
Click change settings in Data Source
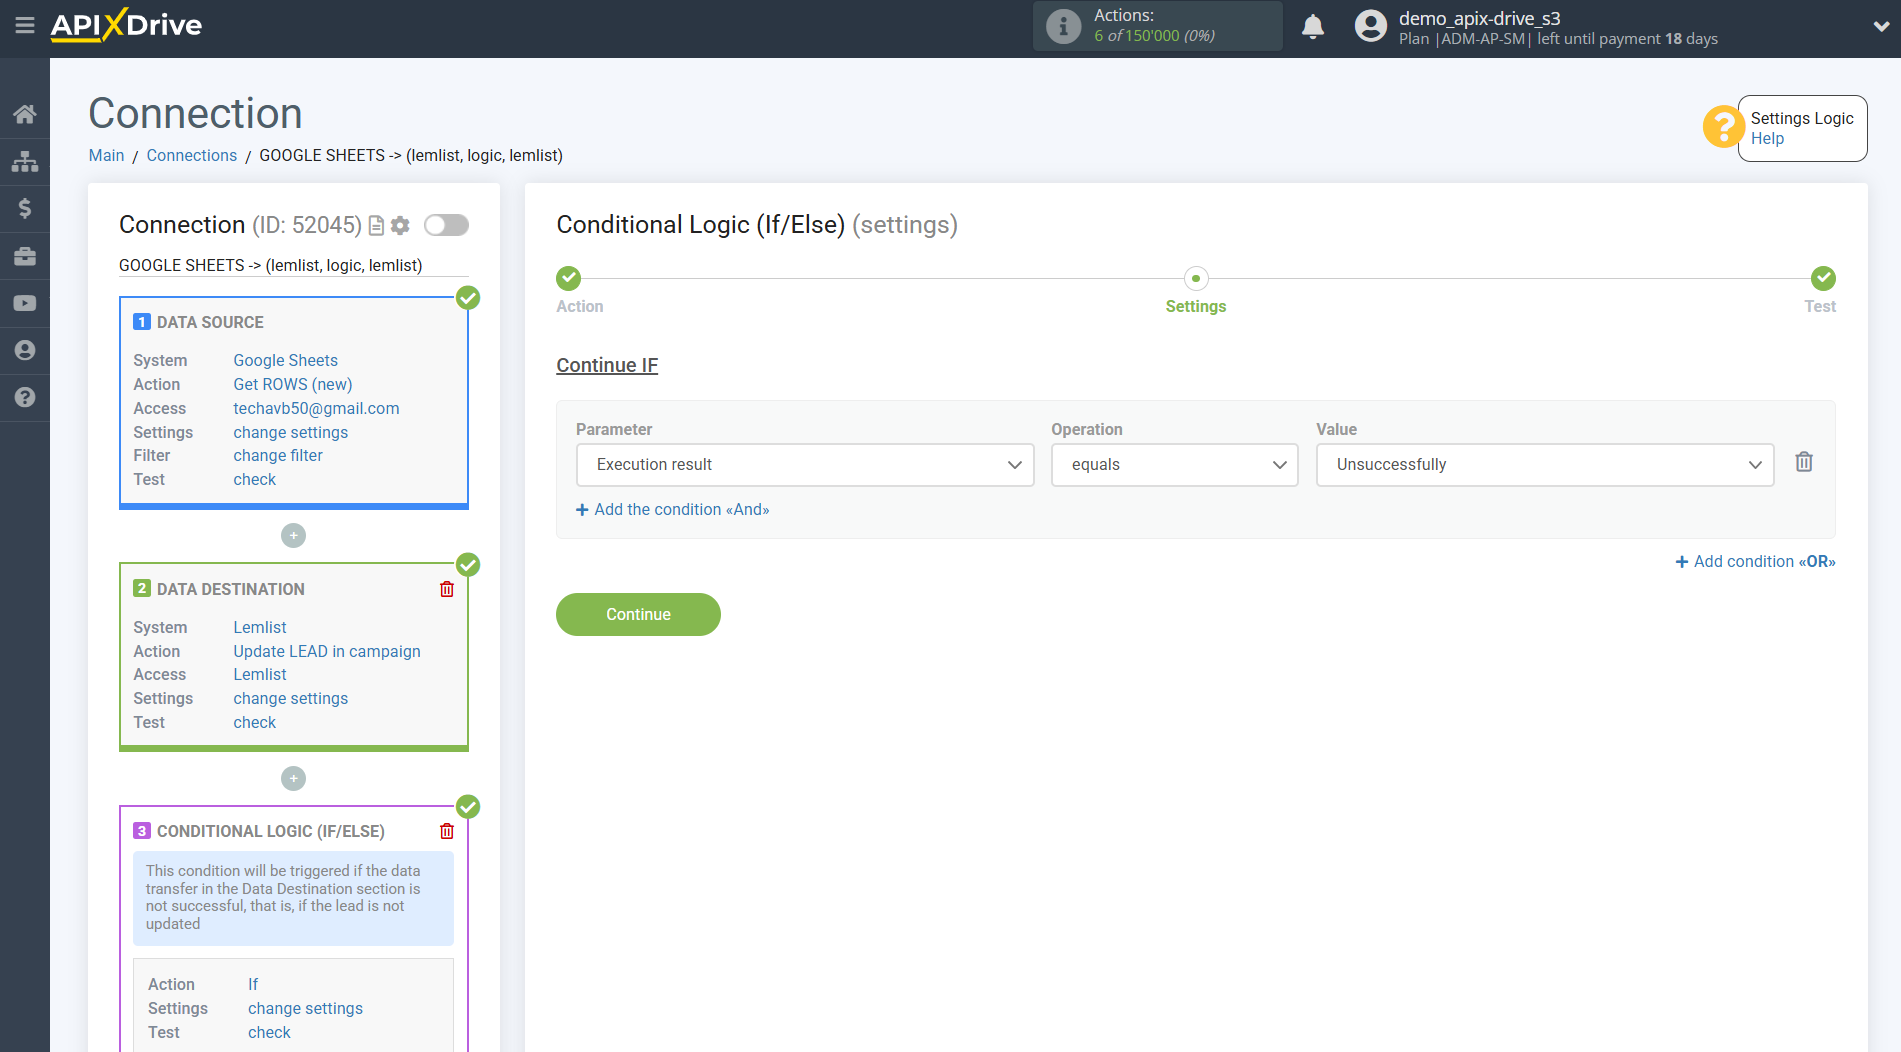click(291, 432)
